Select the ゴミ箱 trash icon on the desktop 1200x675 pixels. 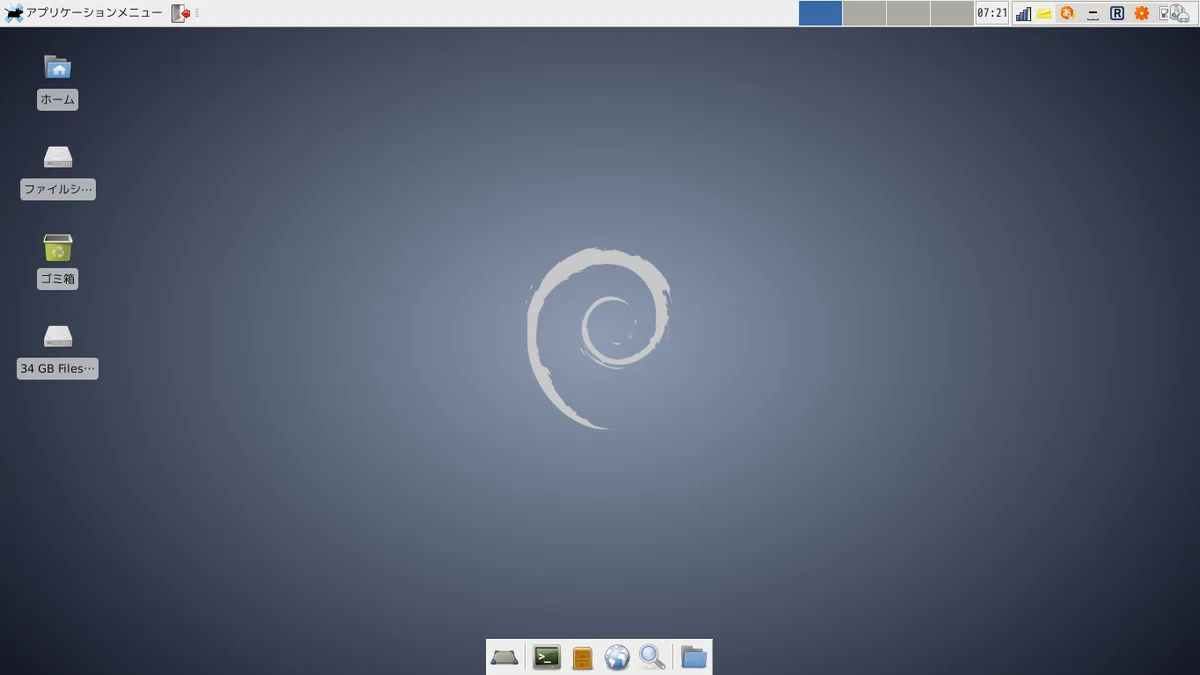tap(57, 260)
